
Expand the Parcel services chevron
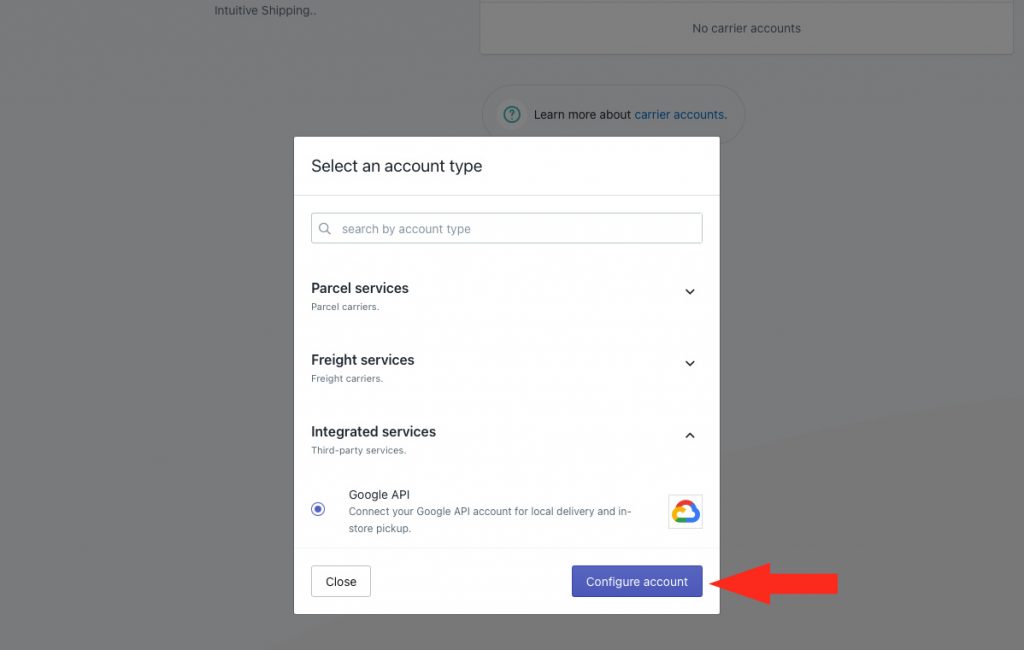point(690,291)
